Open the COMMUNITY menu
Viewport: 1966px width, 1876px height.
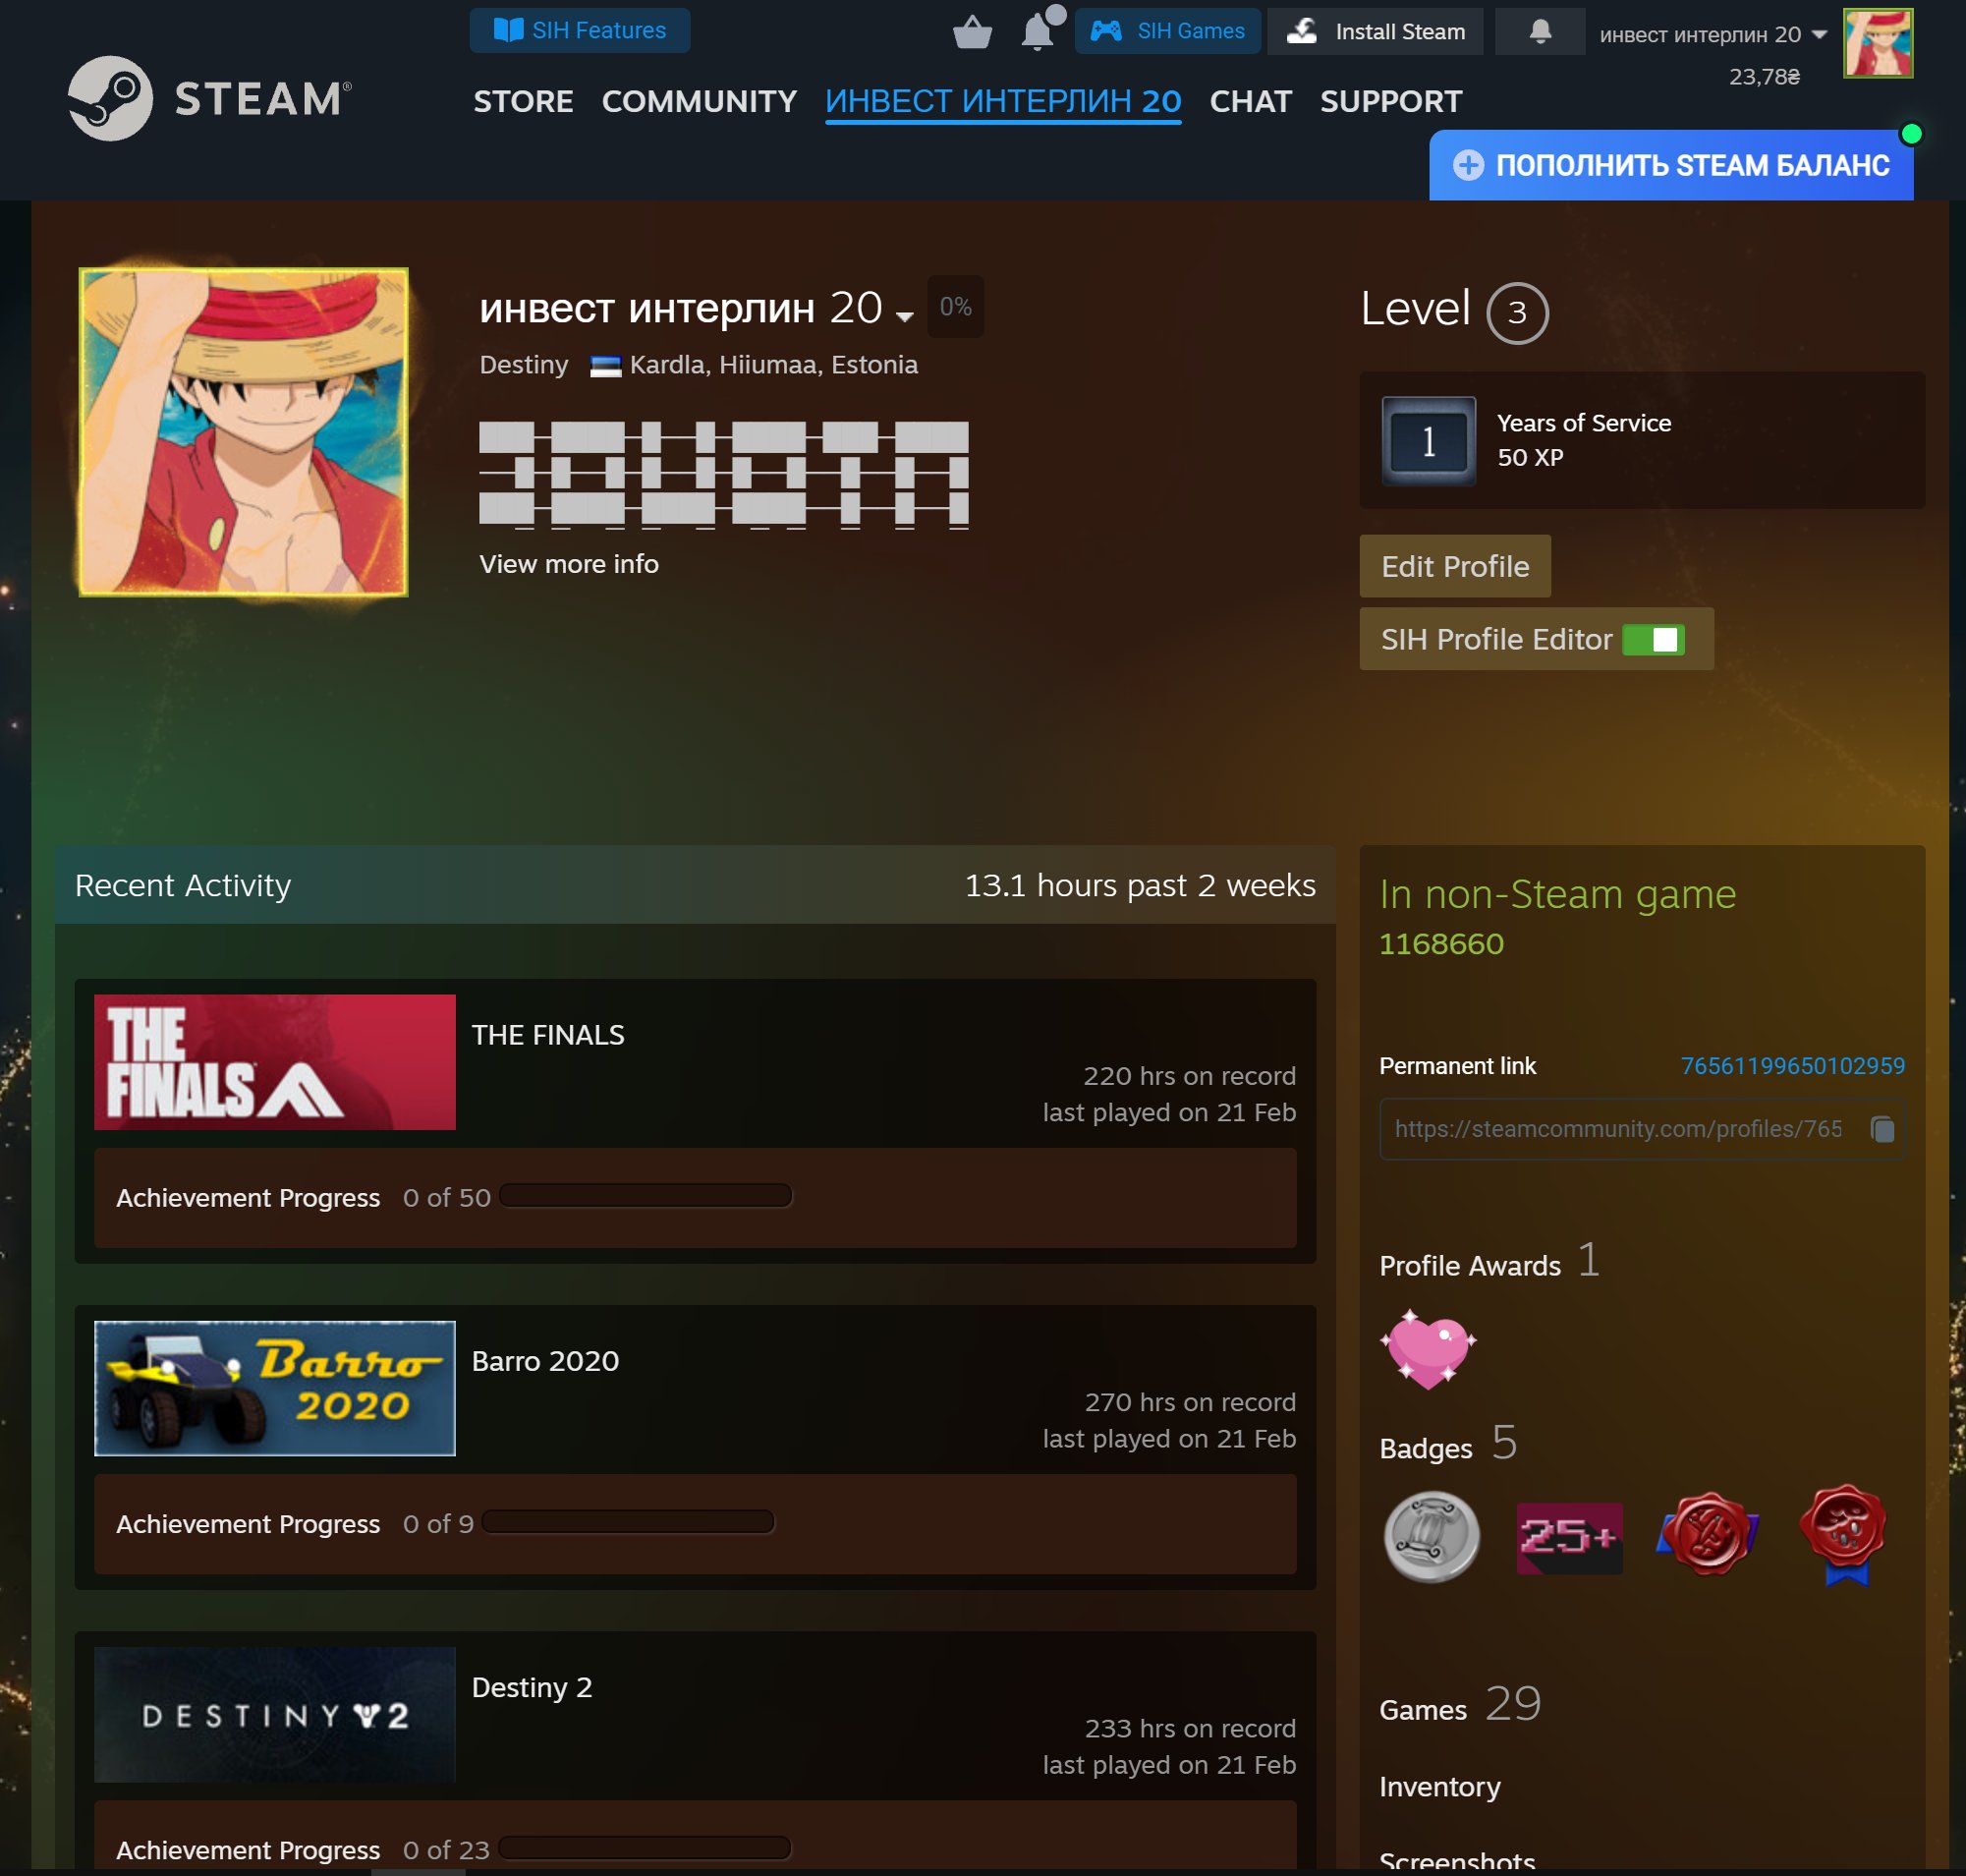tap(699, 101)
